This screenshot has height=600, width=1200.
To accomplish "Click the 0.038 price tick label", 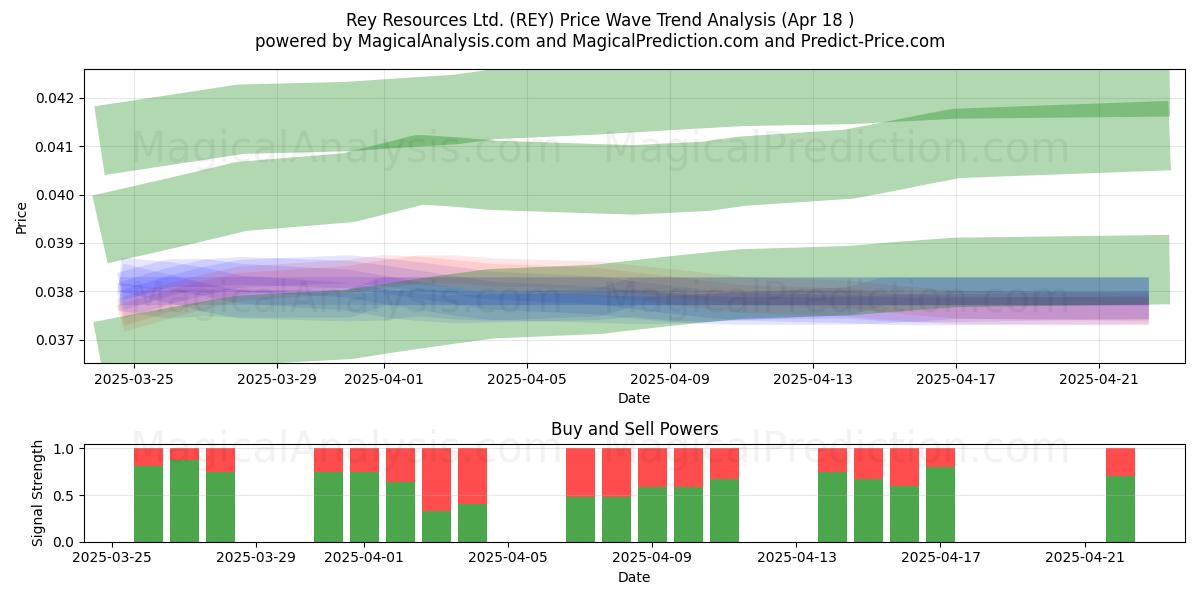I will [x=56, y=292].
